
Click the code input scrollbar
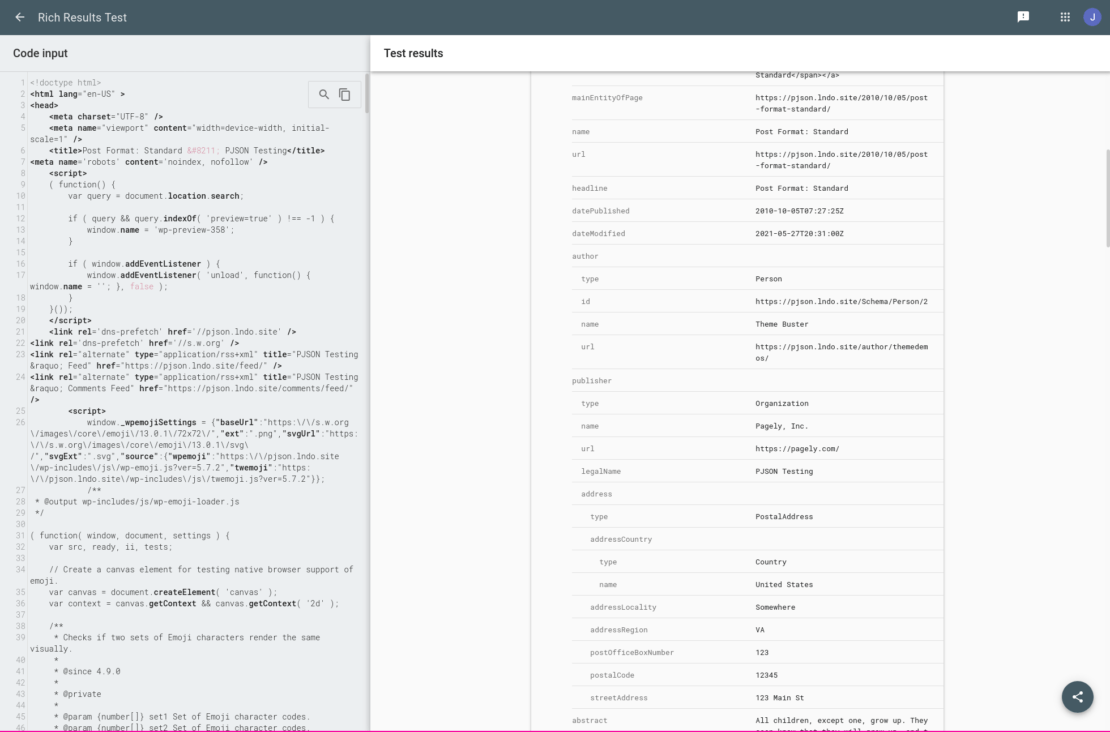tap(367, 93)
